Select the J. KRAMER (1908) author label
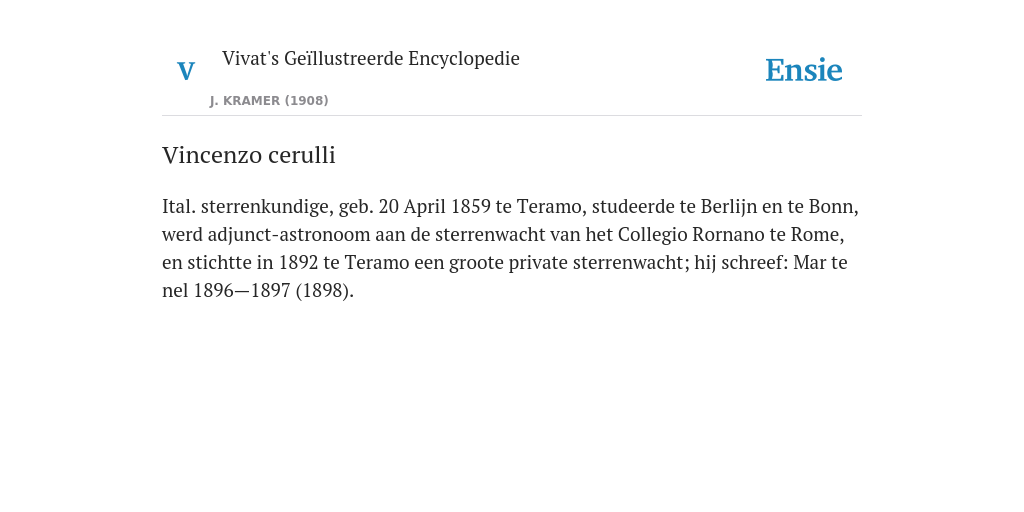This screenshot has width=1024, height=512. click(269, 101)
